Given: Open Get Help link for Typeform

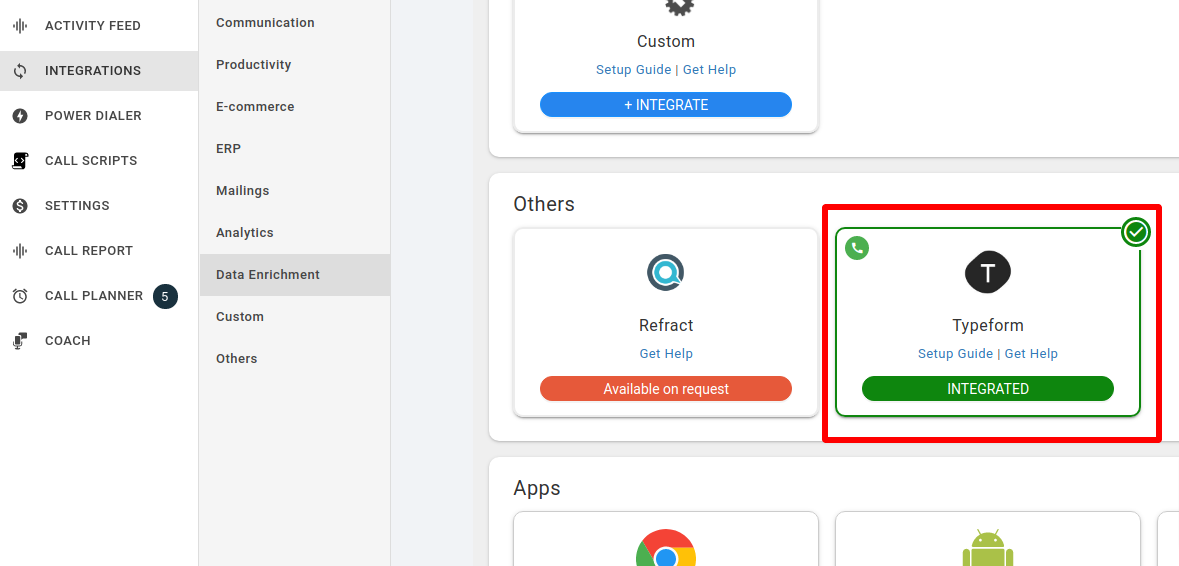Looking at the screenshot, I should 1031,354.
